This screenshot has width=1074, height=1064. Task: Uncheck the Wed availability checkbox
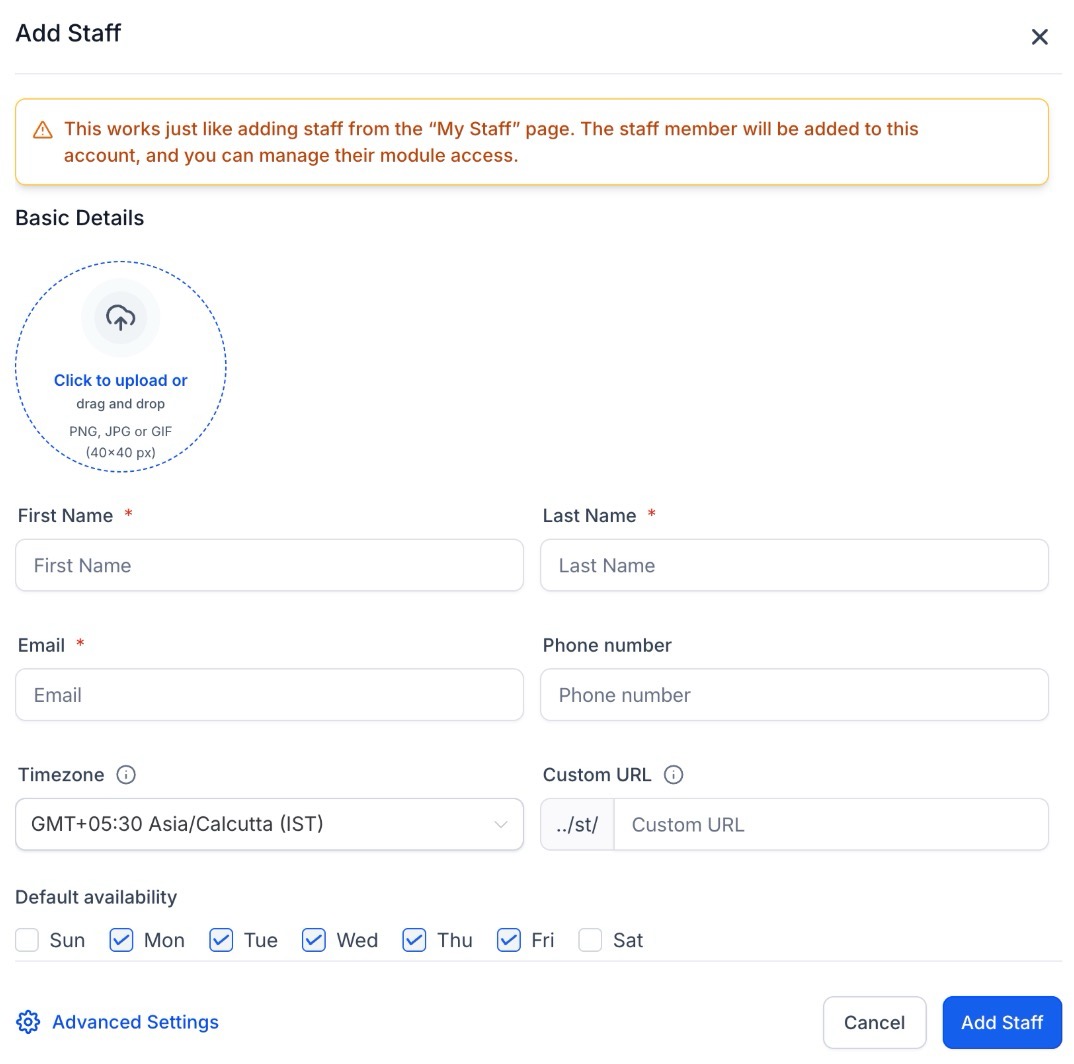(x=314, y=940)
